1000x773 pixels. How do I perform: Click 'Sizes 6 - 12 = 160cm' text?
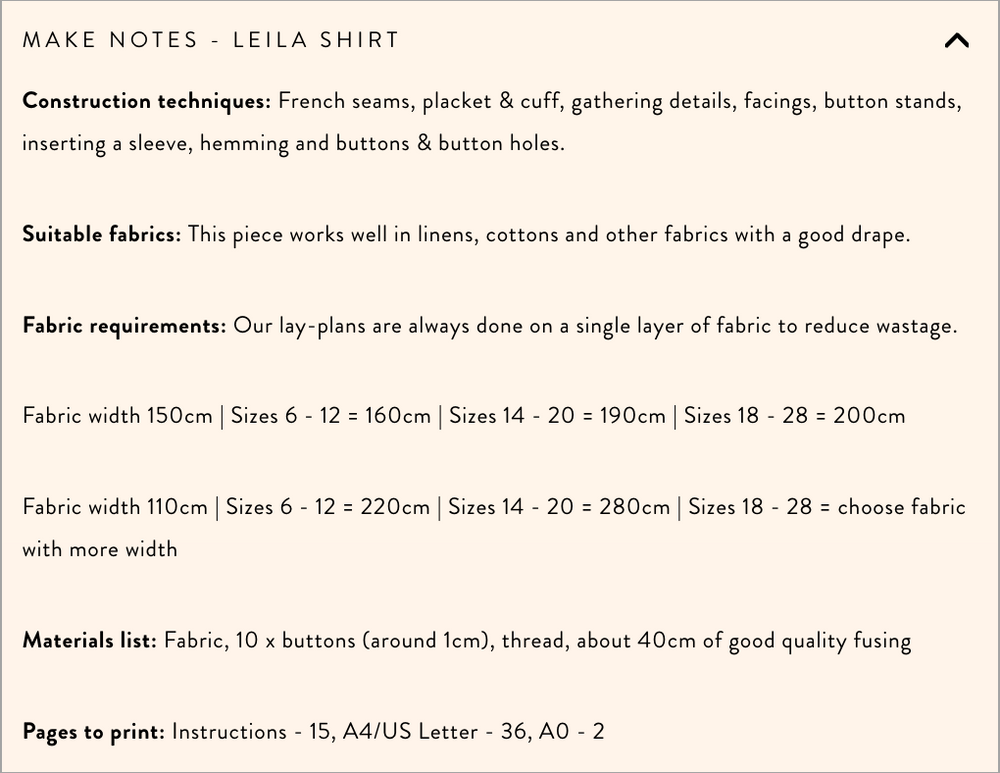(331, 415)
